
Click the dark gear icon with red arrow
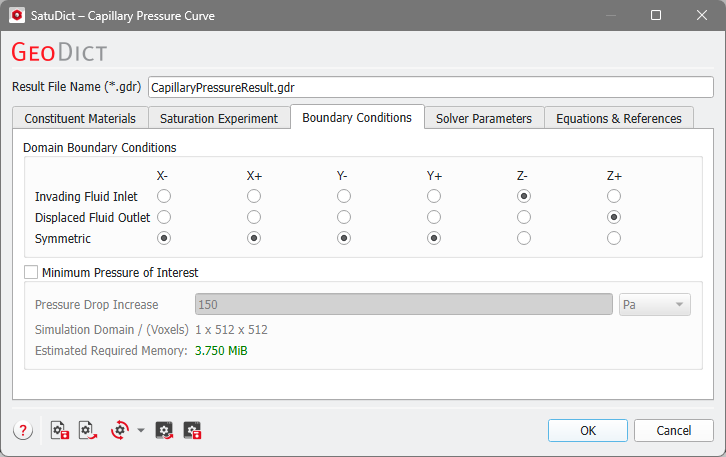tap(164, 431)
